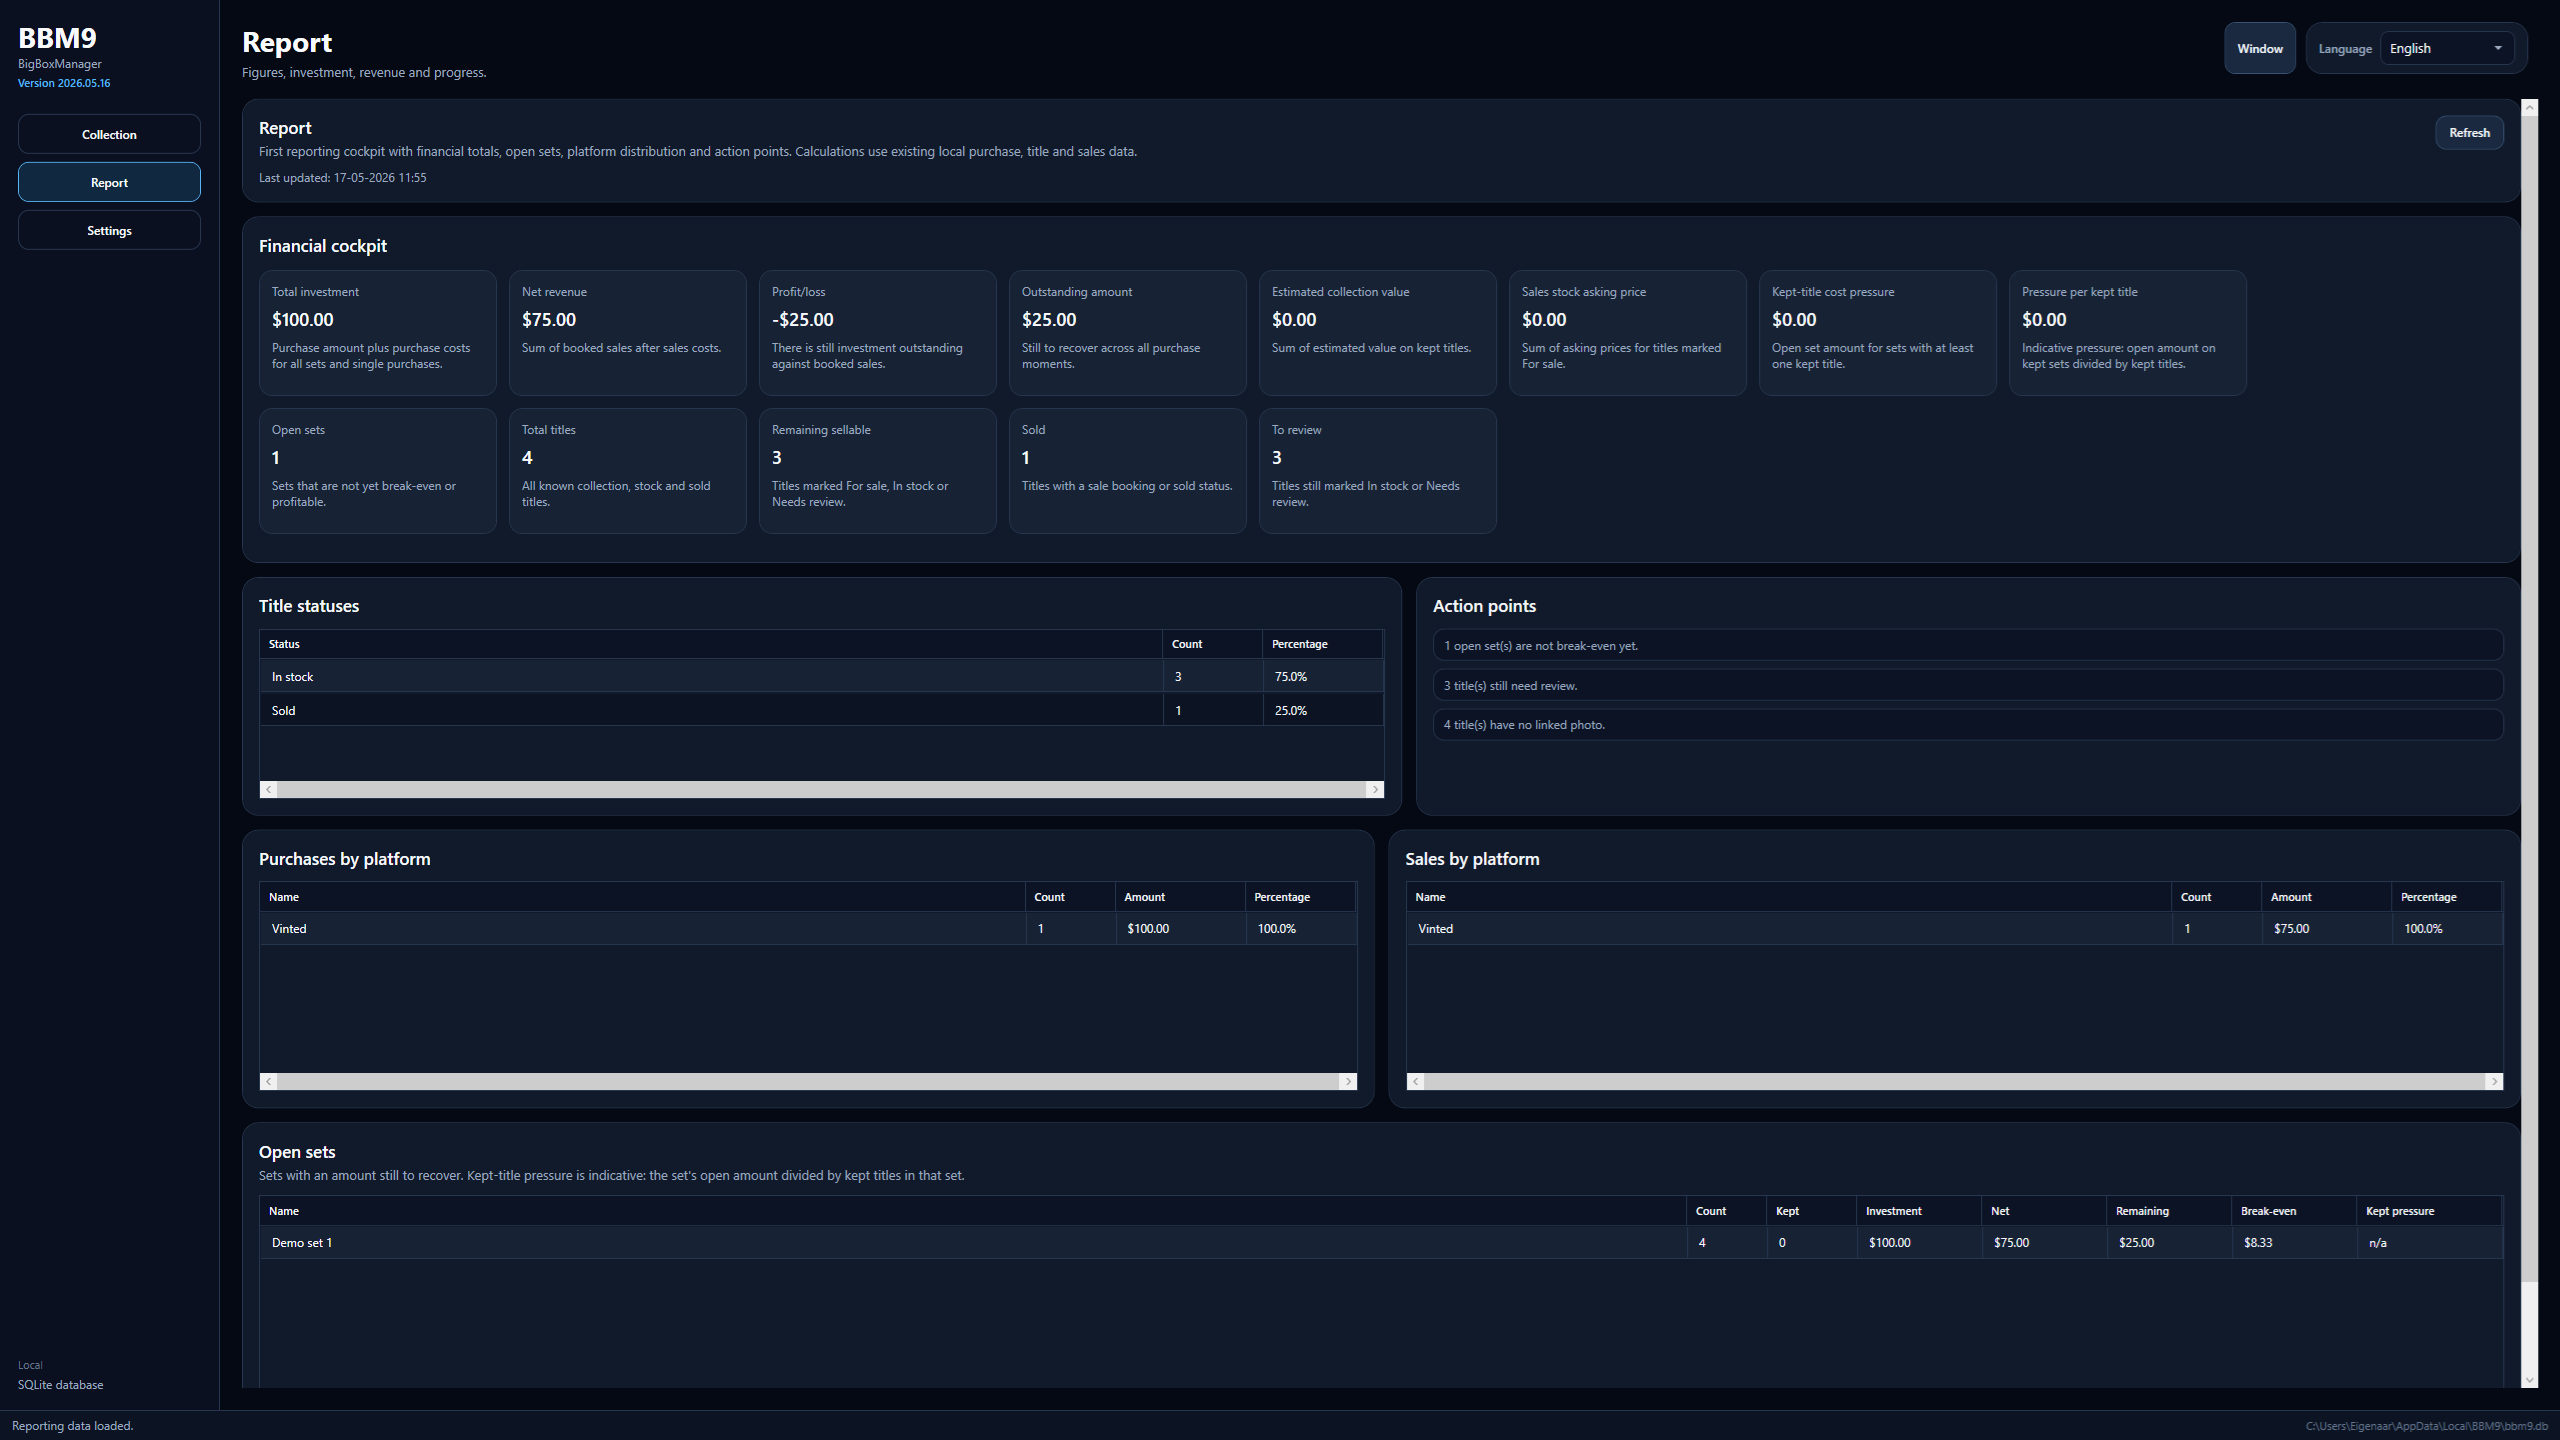Click the To review card
The height and width of the screenshot is (1440, 2560).
pos(1378,470)
